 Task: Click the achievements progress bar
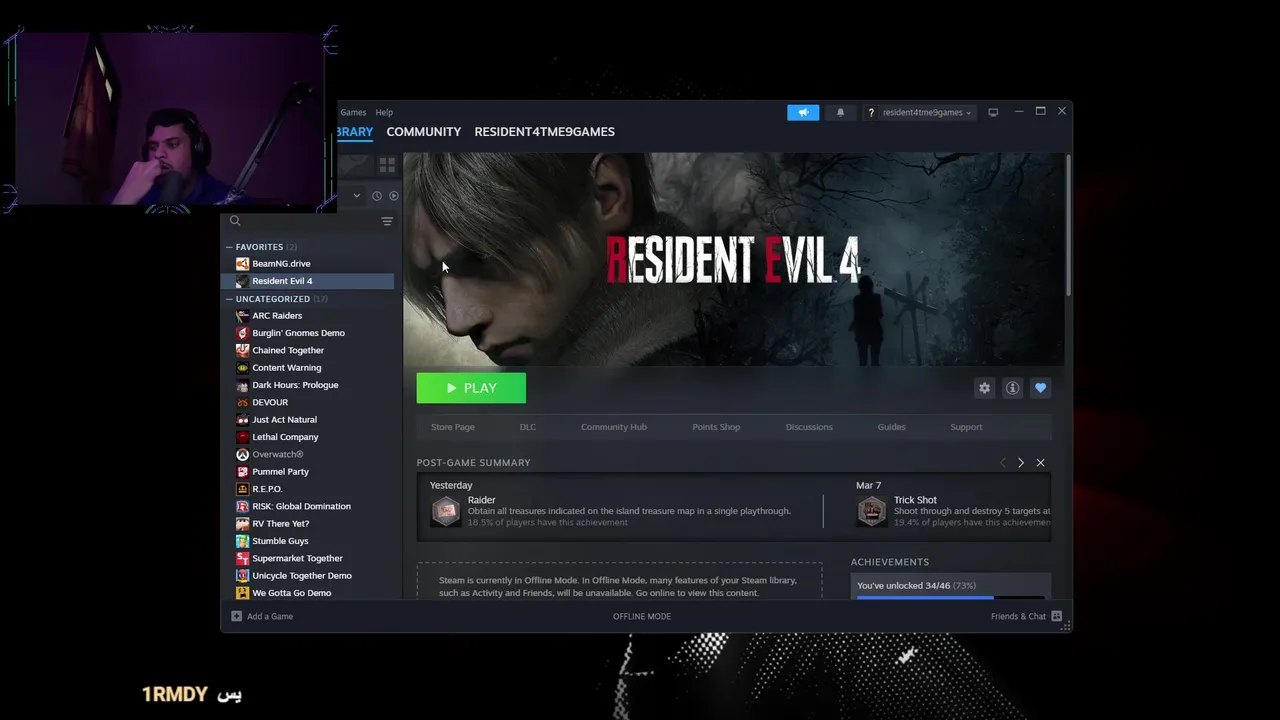coord(950,597)
